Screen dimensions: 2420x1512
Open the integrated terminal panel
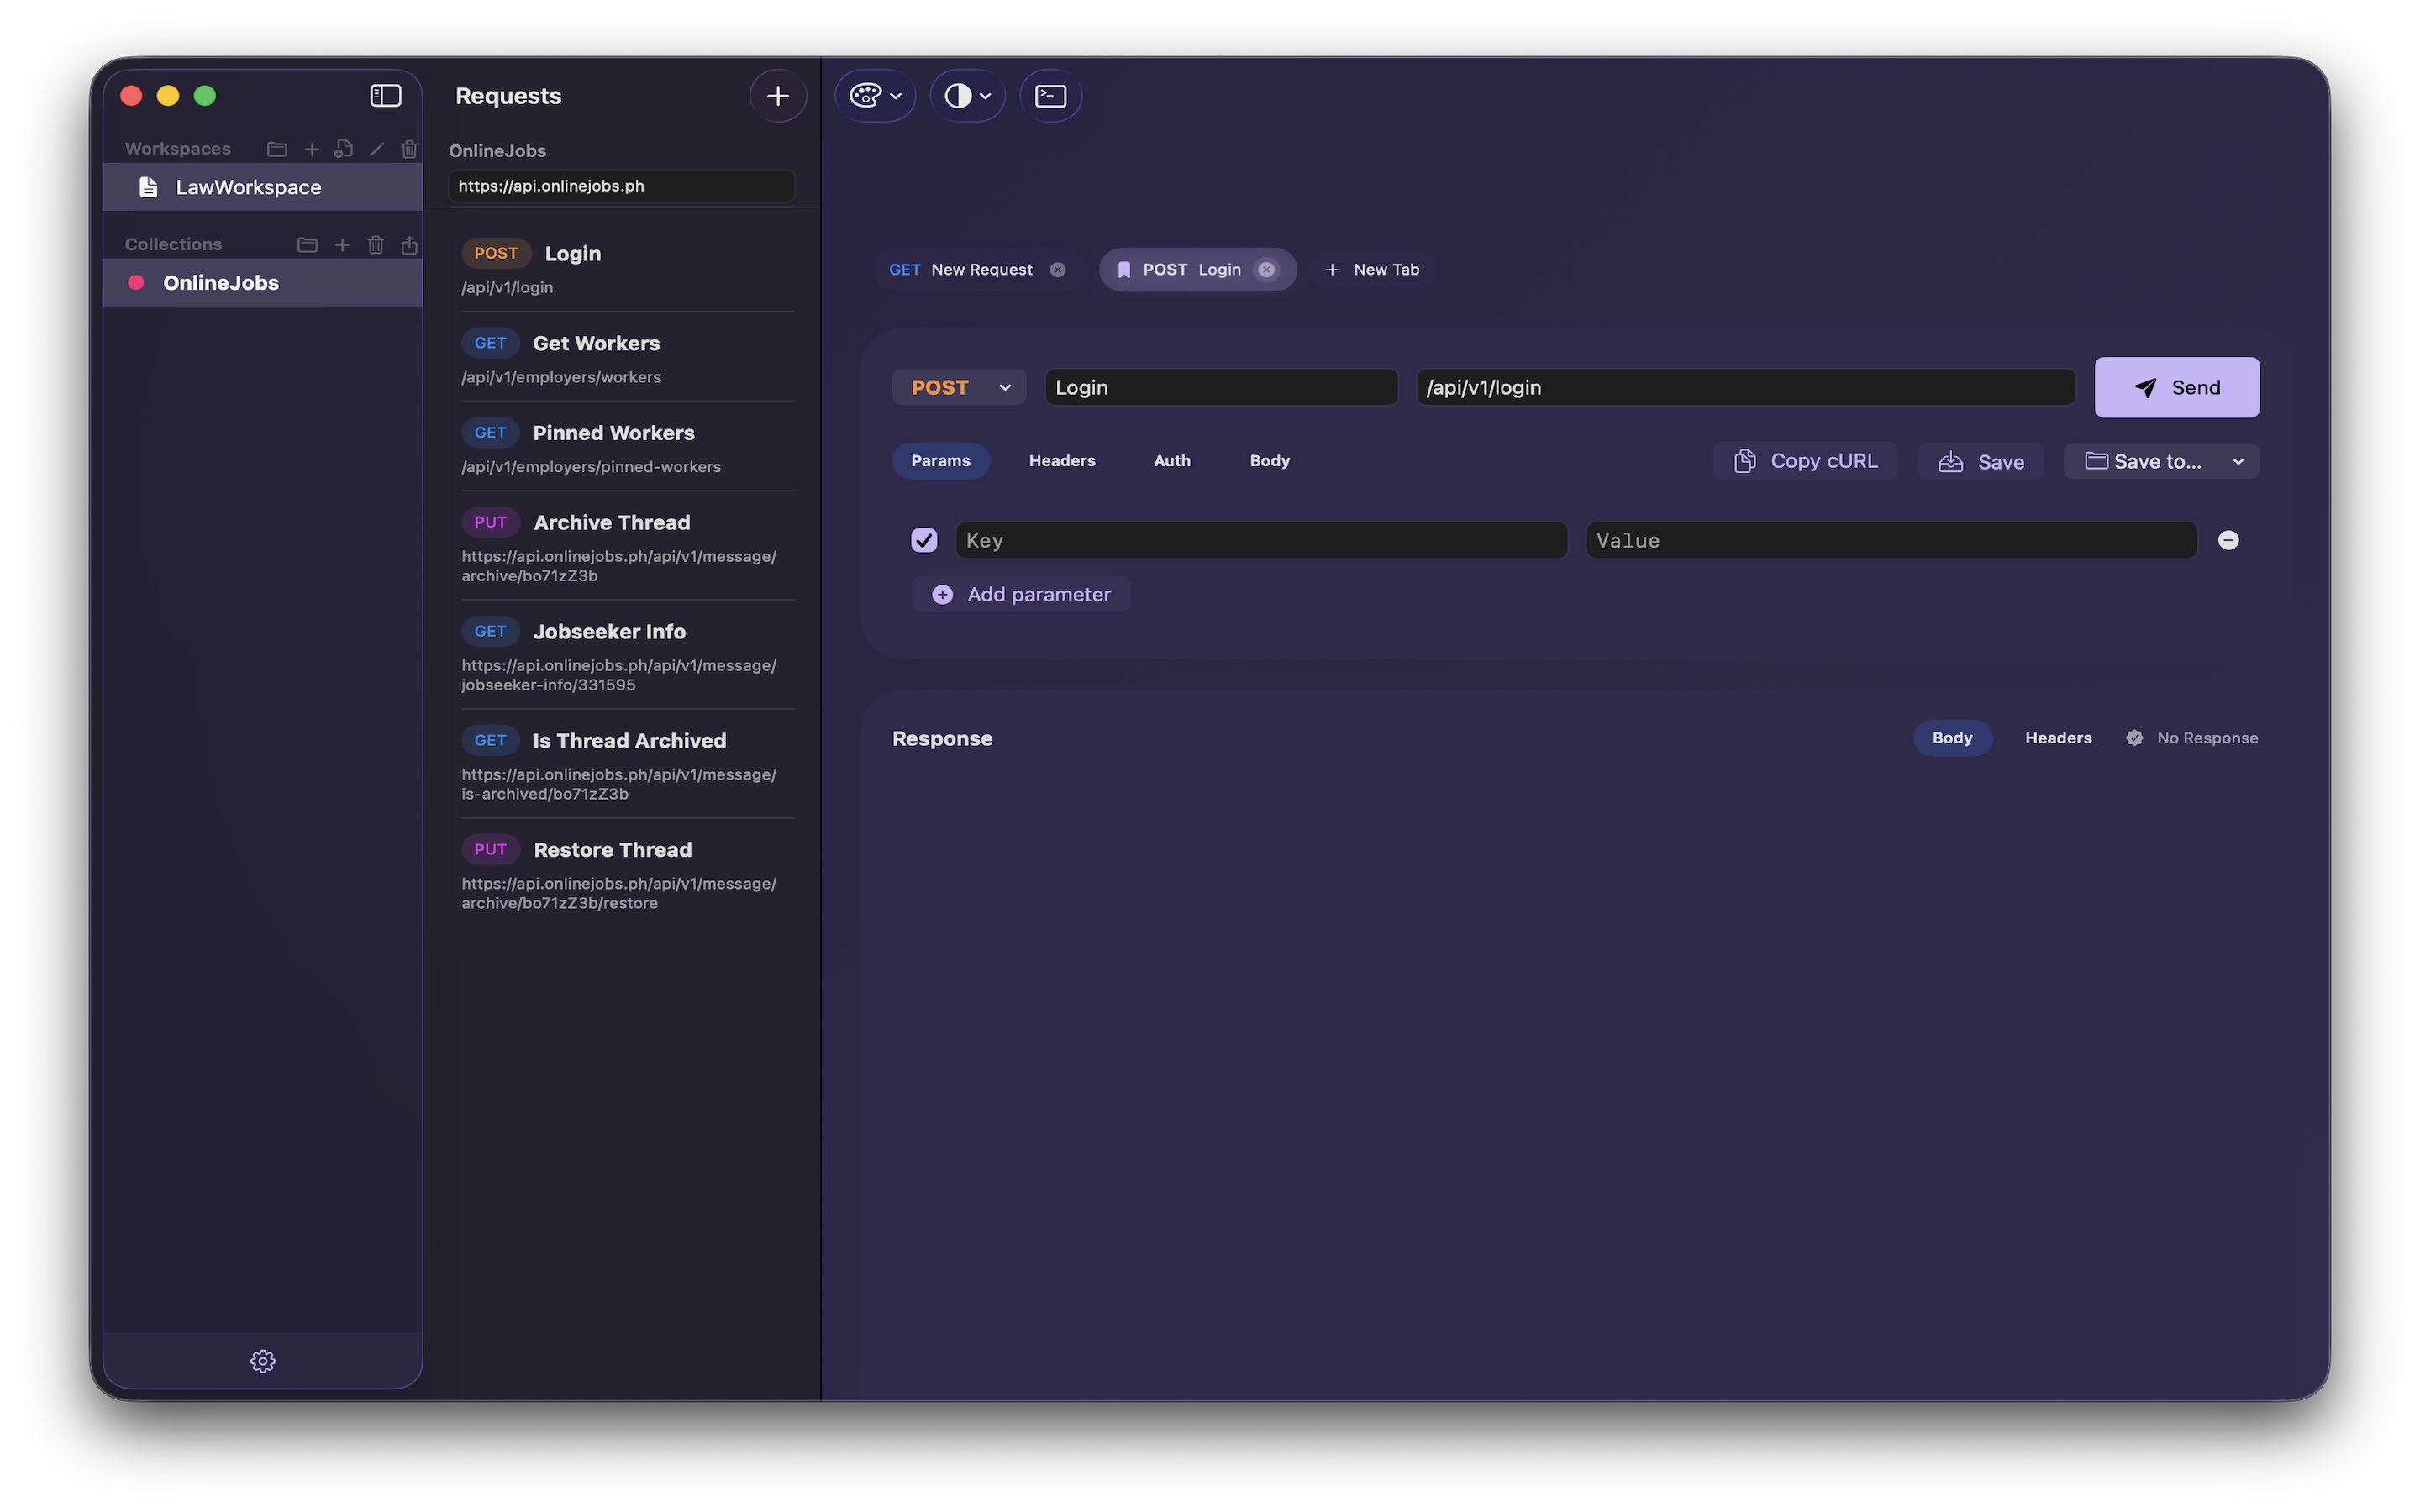click(1049, 95)
